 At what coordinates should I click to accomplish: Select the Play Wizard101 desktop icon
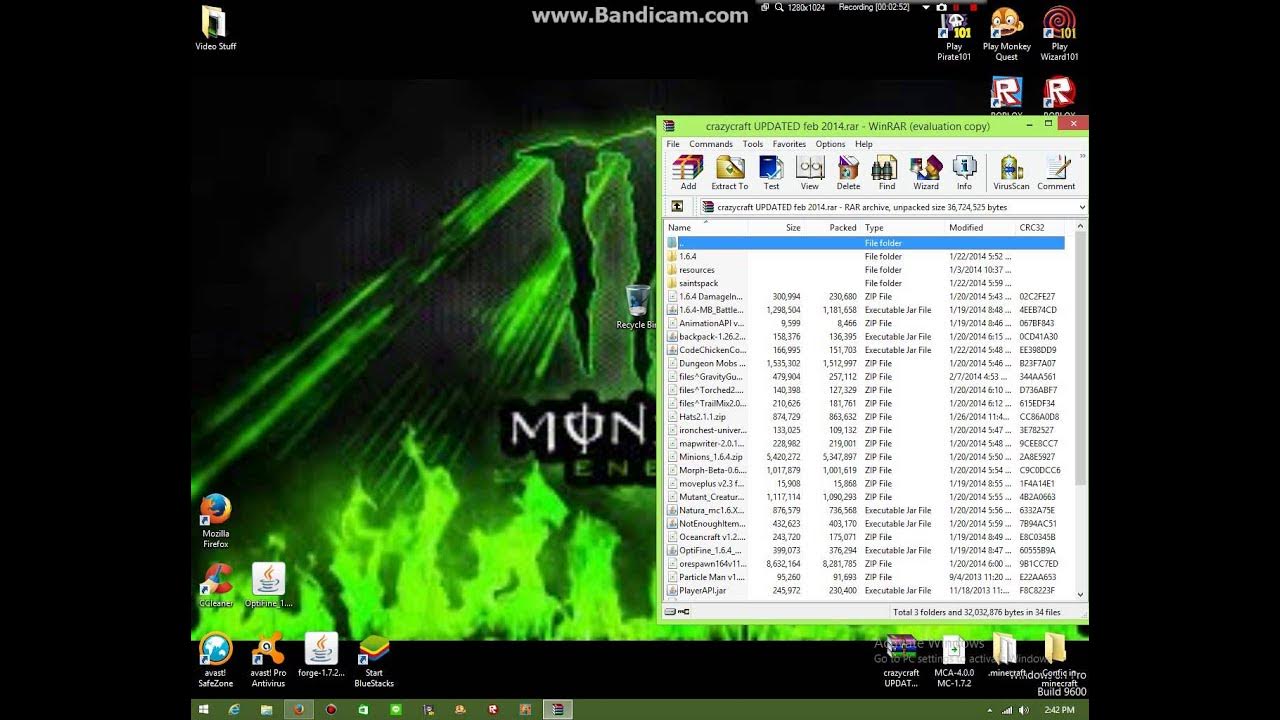(1059, 36)
